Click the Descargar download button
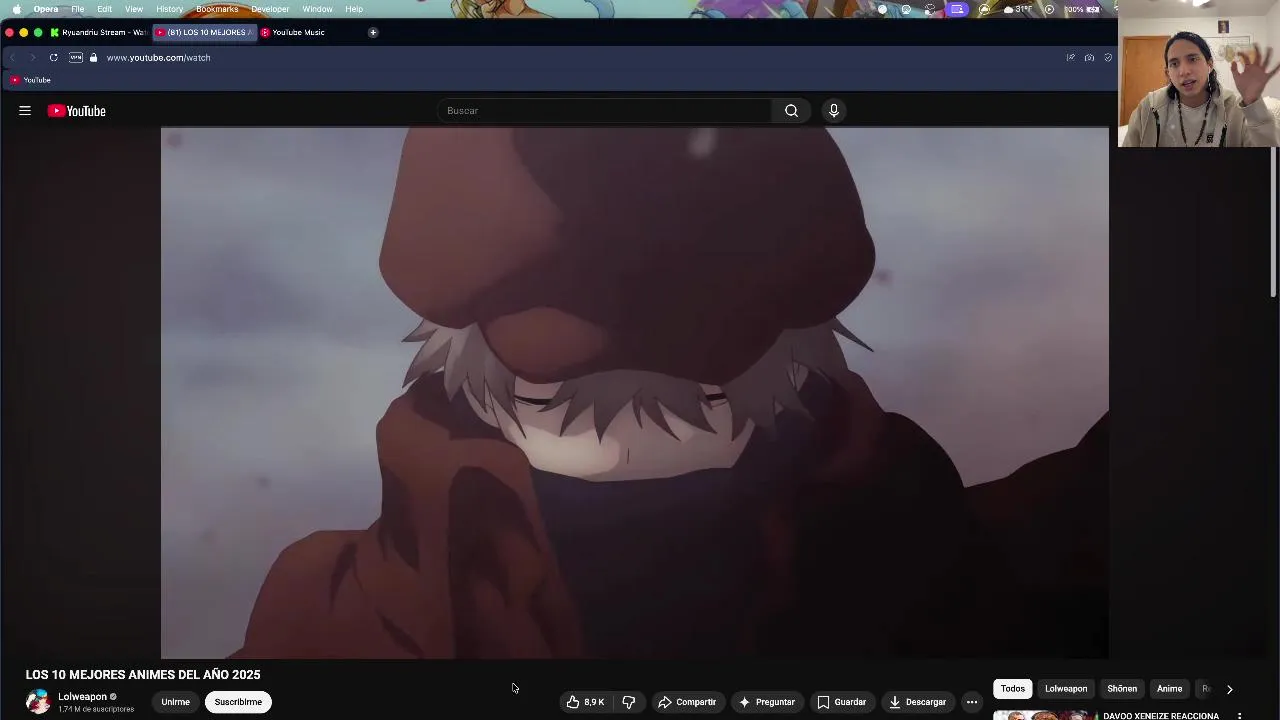This screenshot has width=1280, height=720. pyautogui.click(x=917, y=702)
